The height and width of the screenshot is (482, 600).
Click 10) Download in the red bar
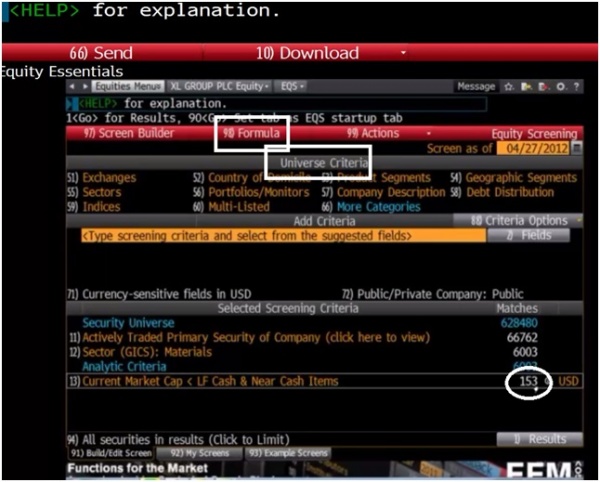tap(308, 53)
